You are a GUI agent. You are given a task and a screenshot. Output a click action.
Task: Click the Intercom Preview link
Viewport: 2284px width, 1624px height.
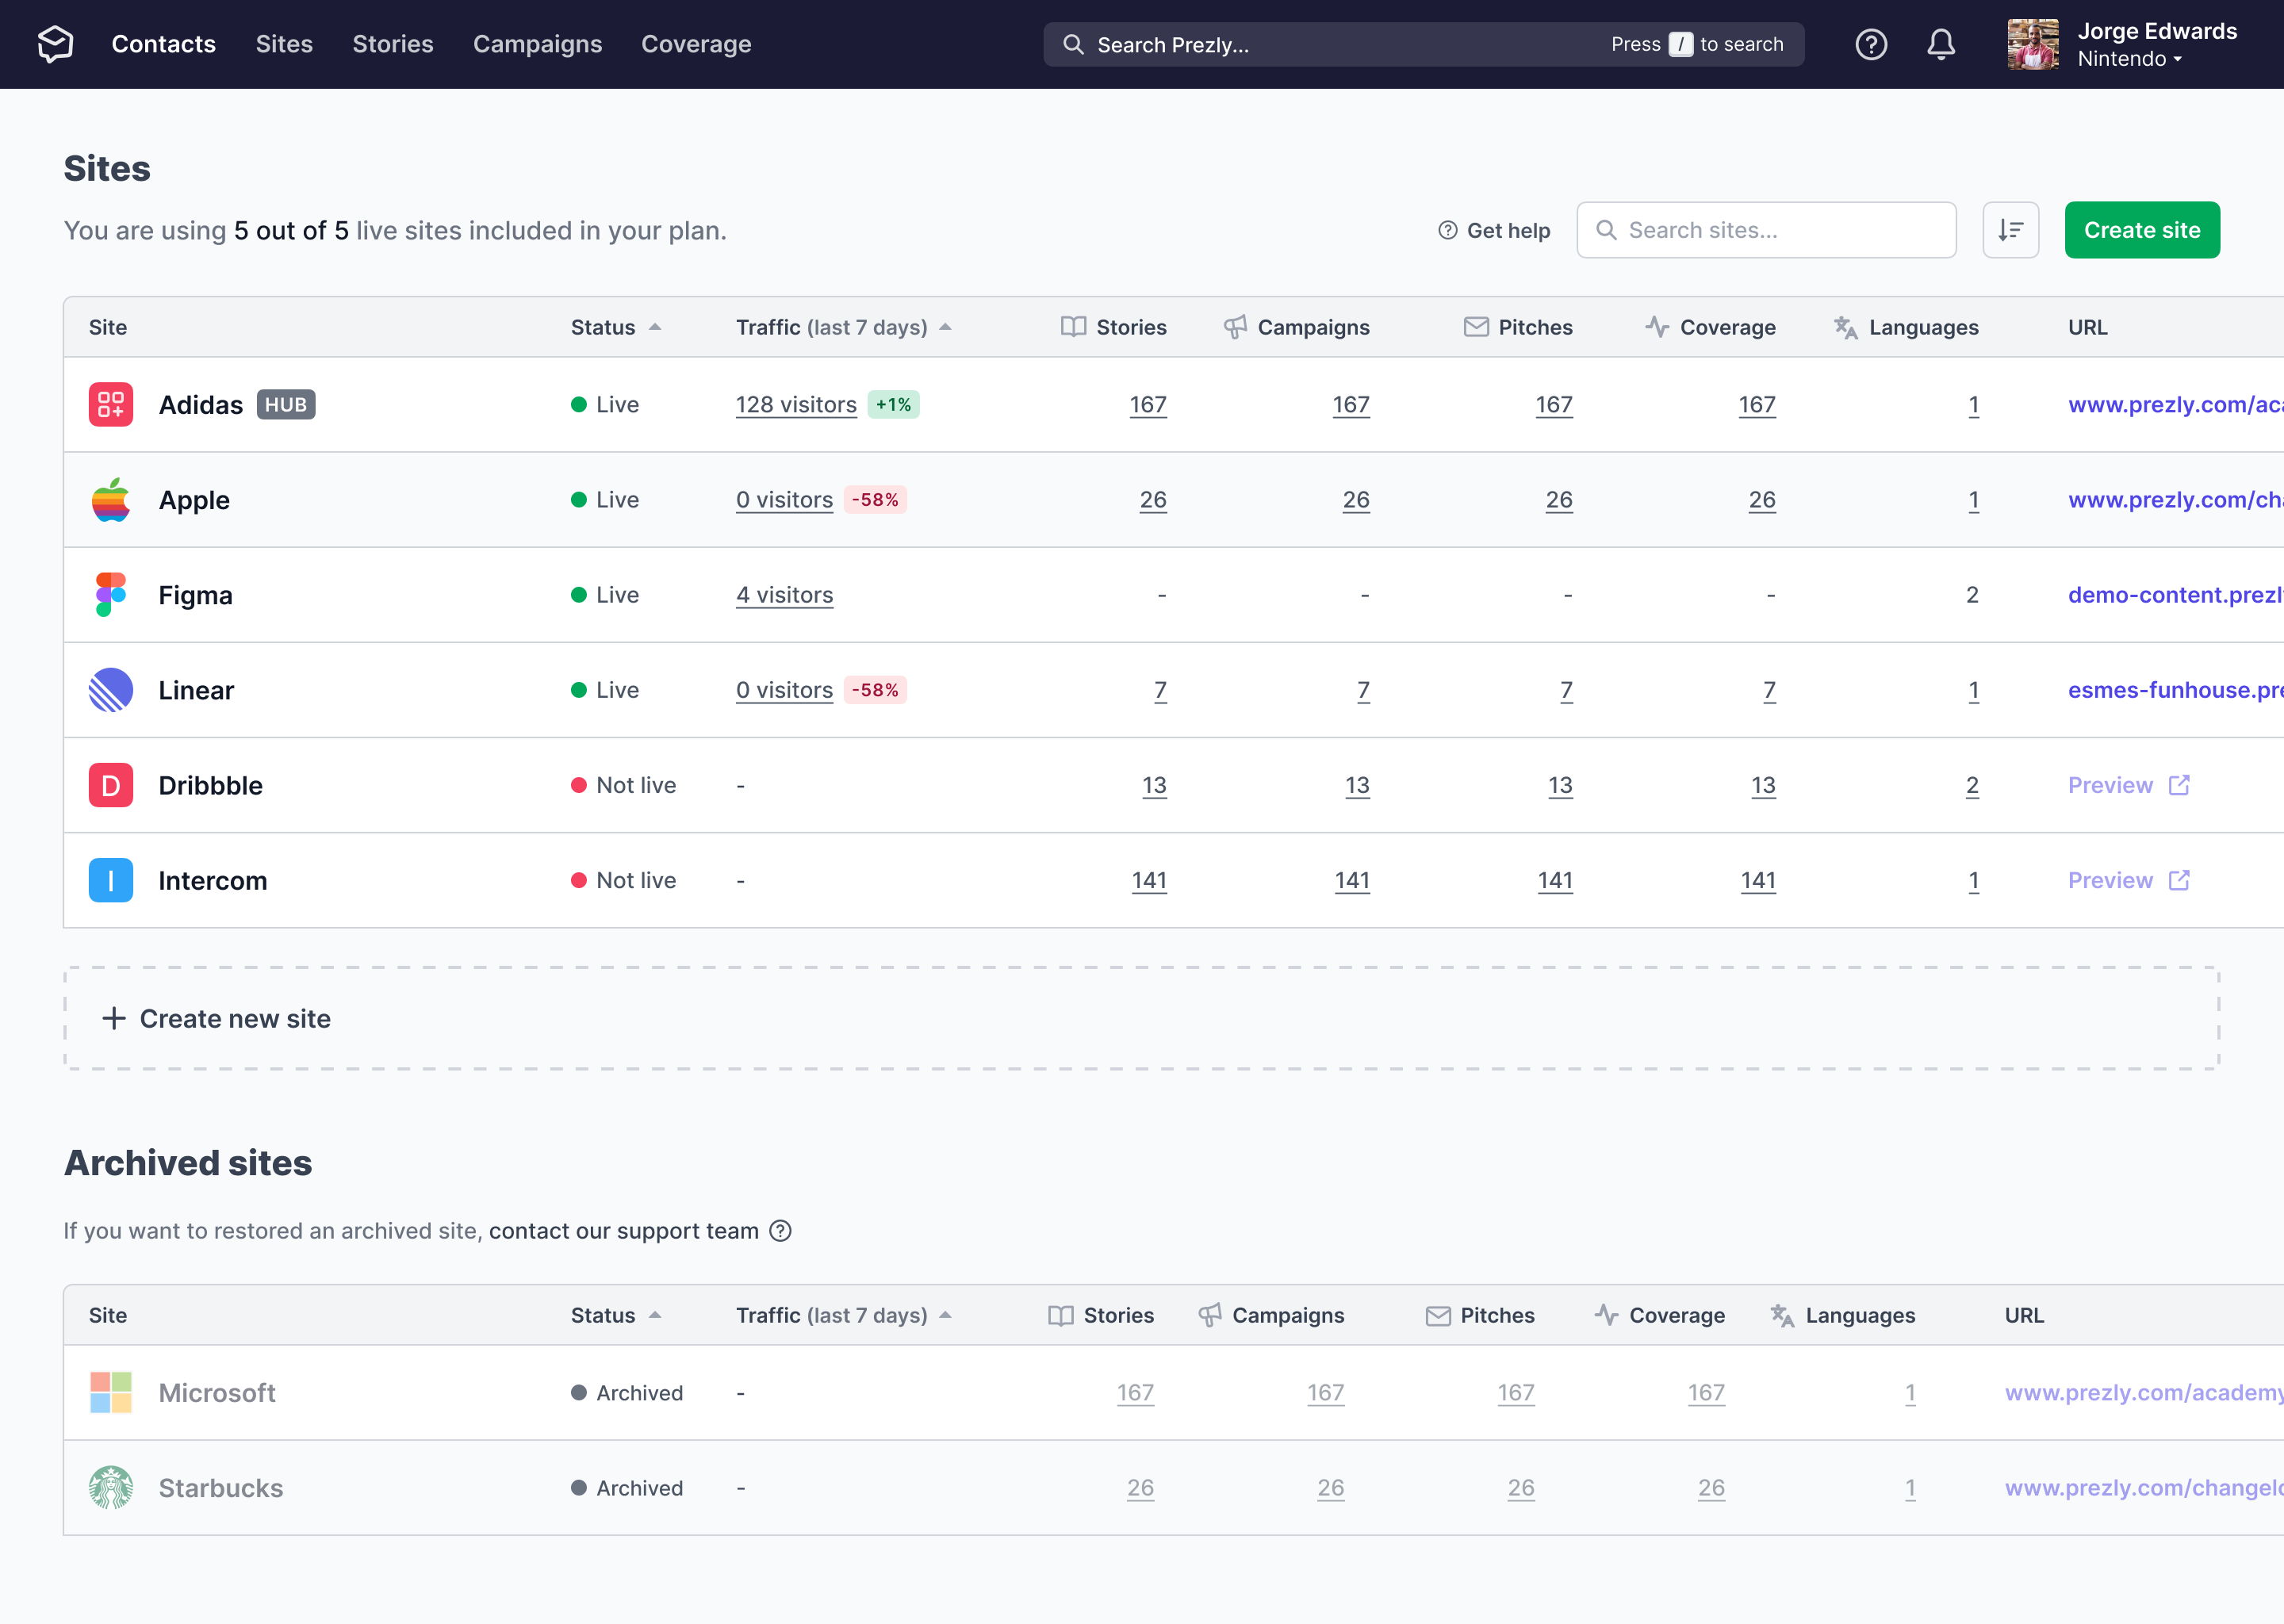click(x=2110, y=880)
